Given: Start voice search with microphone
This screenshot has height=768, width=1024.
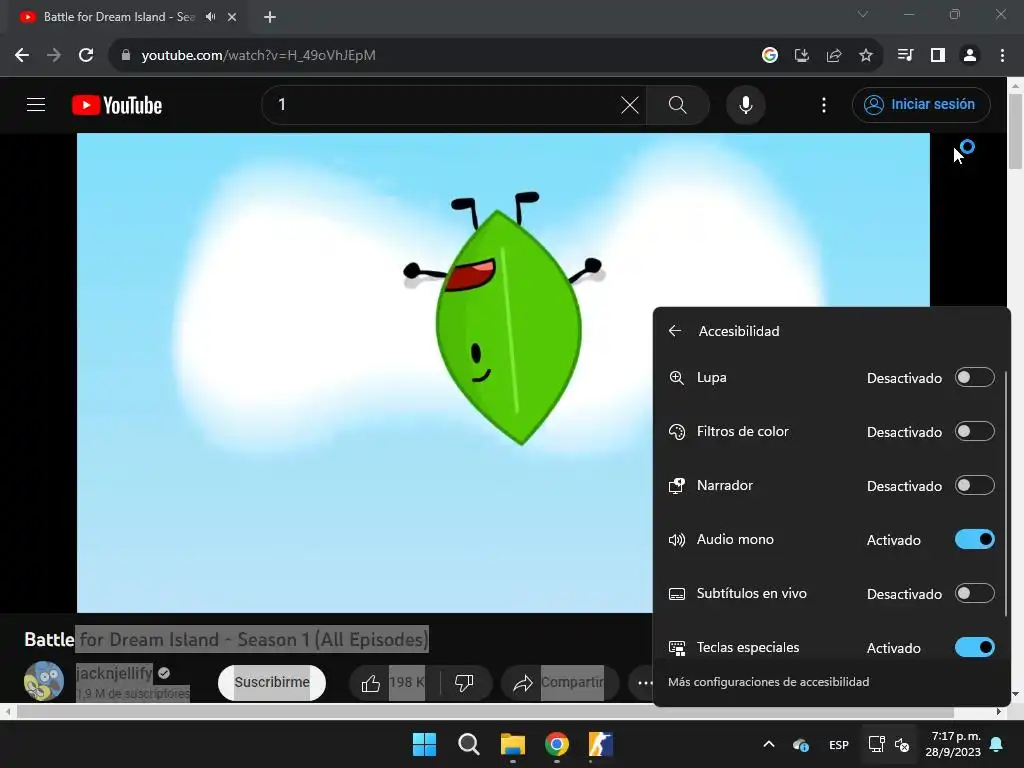Looking at the screenshot, I should 746,105.
